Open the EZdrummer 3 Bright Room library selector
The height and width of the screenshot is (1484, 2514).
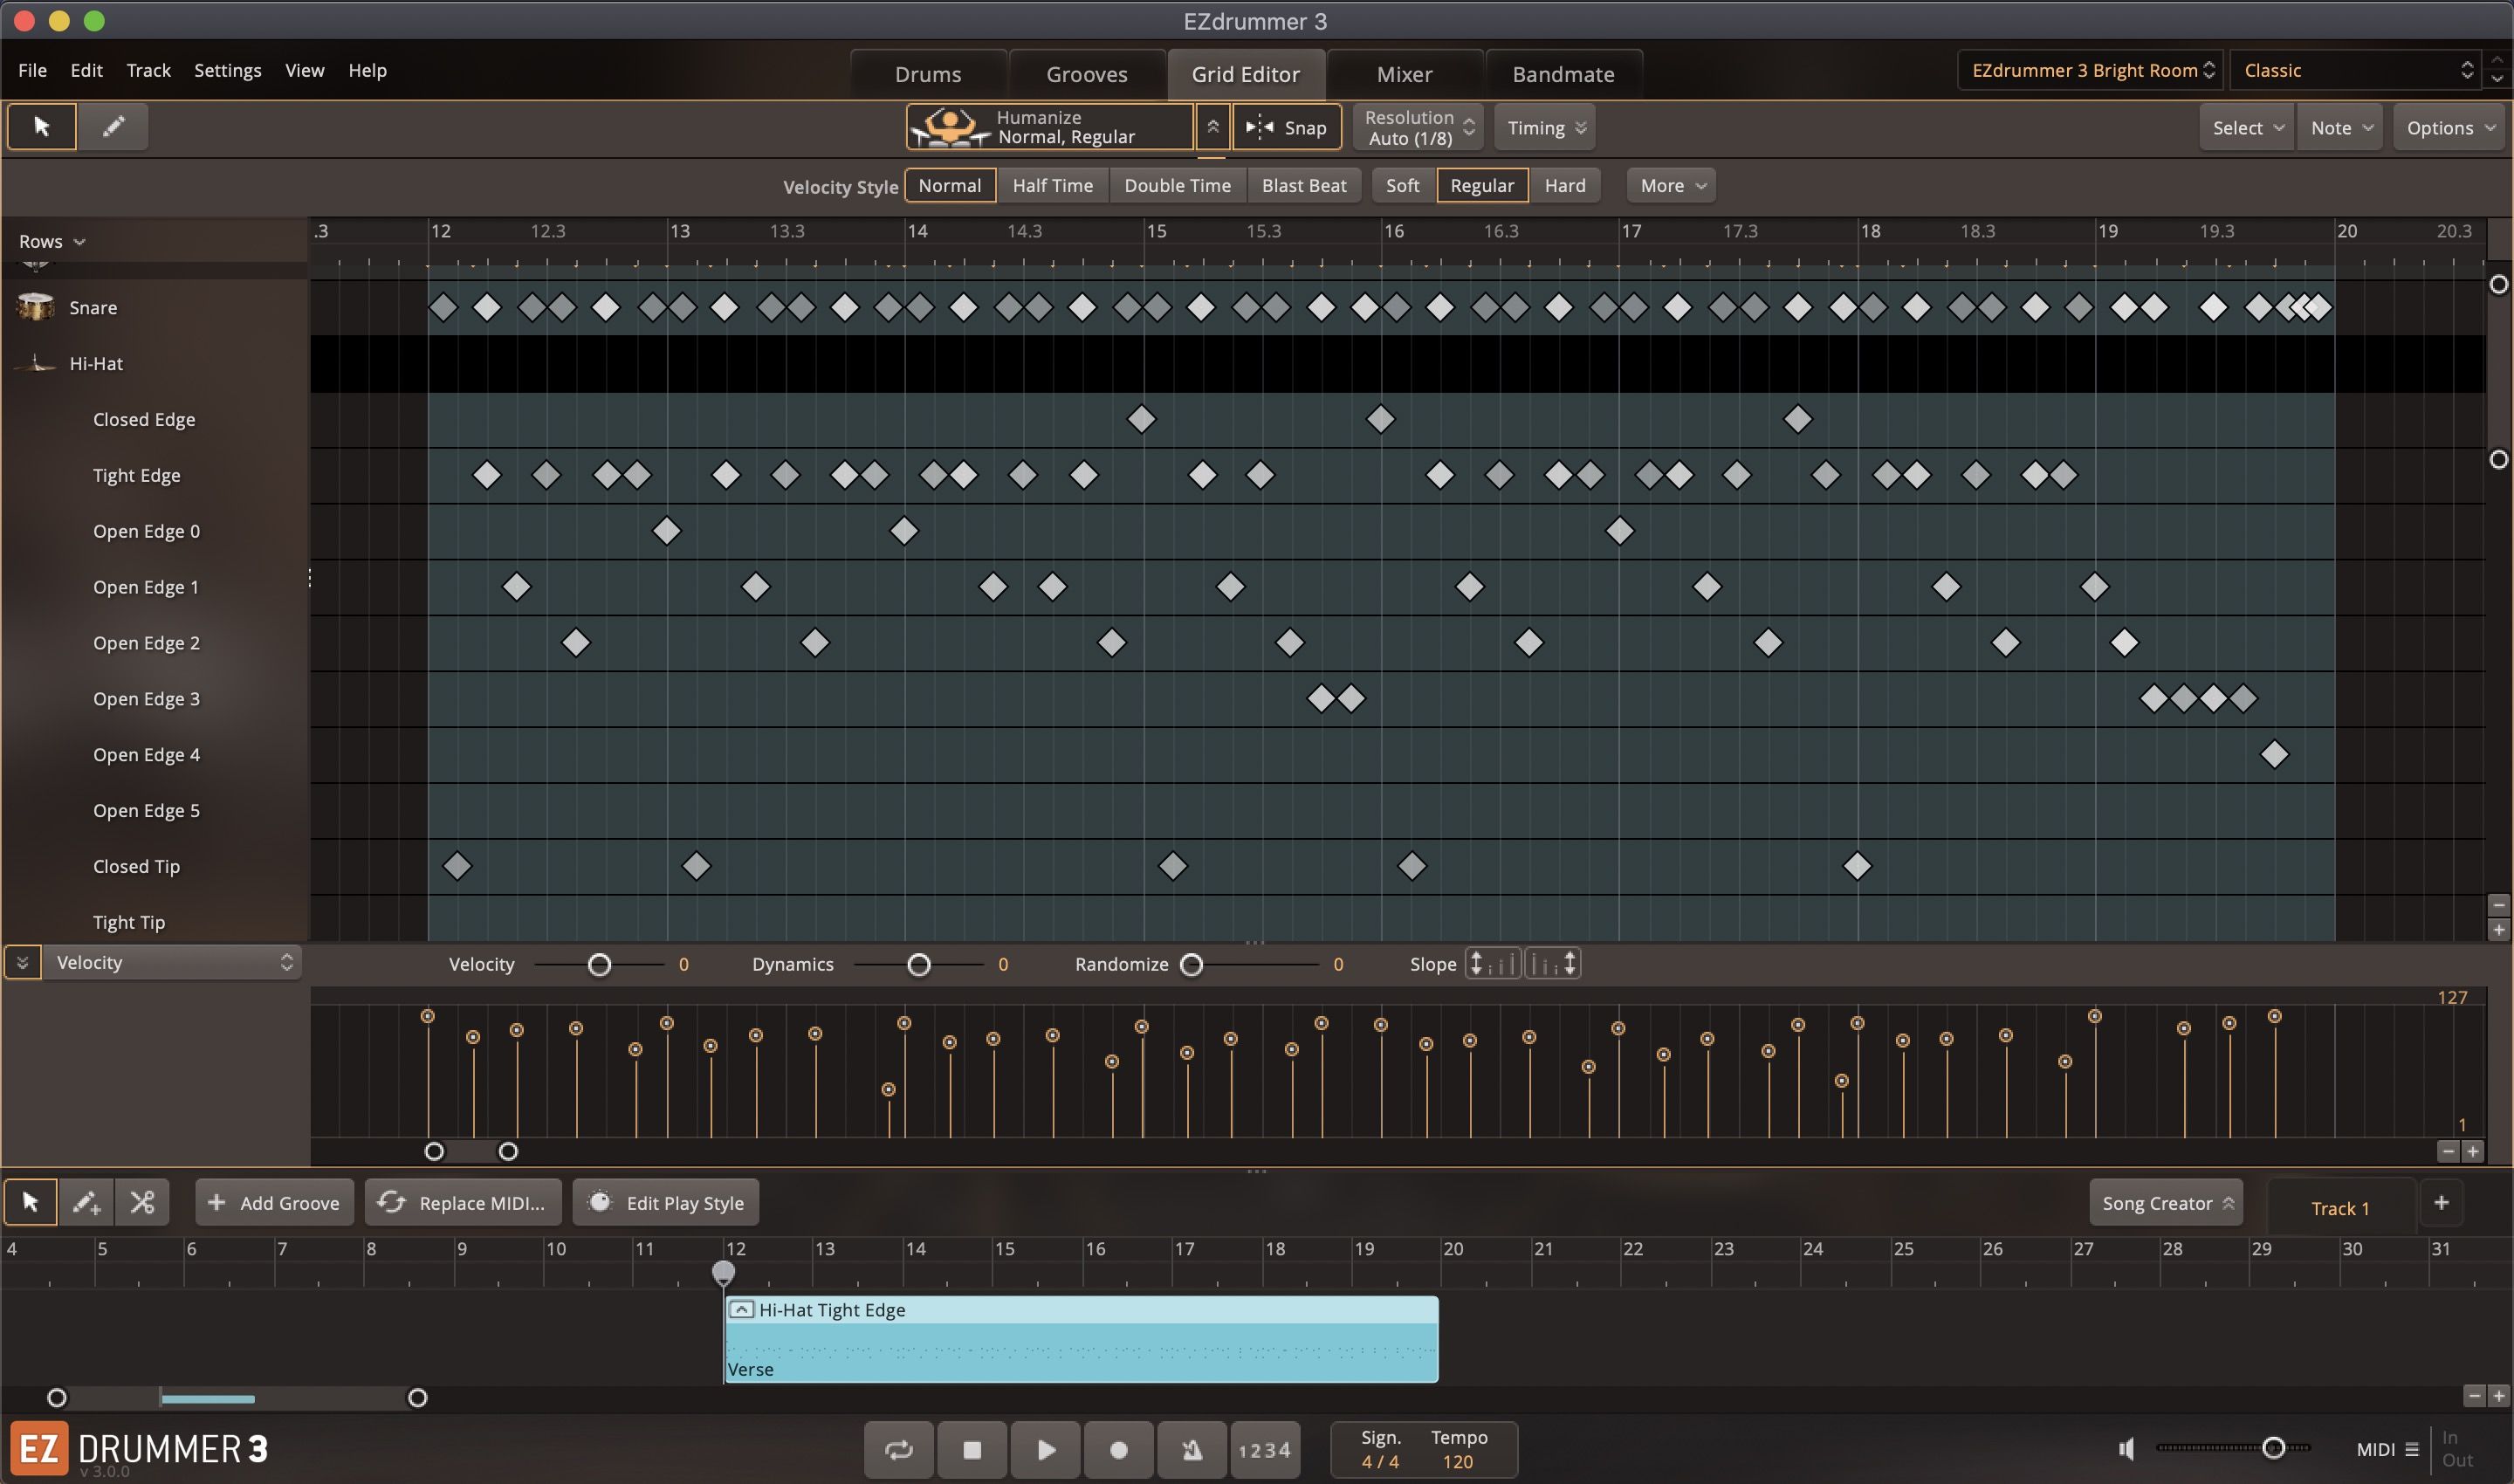pyautogui.click(x=2091, y=70)
